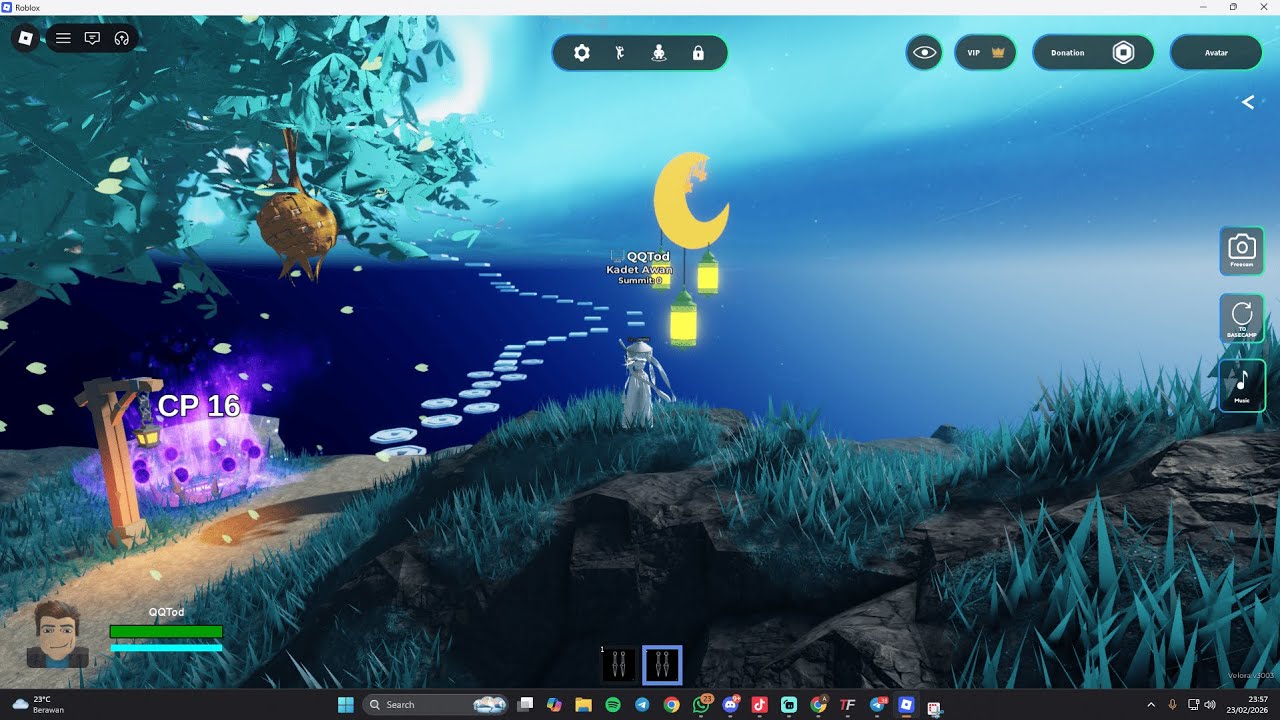Click the microphone tray icon
The image size is (1280, 720).
[x=1172, y=705]
